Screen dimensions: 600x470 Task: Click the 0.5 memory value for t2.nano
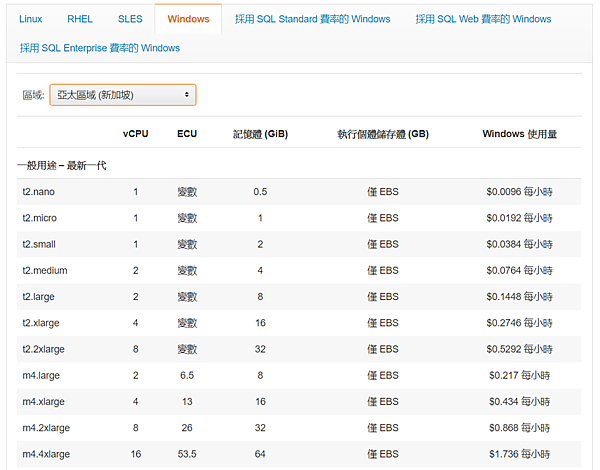(x=260, y=192)
